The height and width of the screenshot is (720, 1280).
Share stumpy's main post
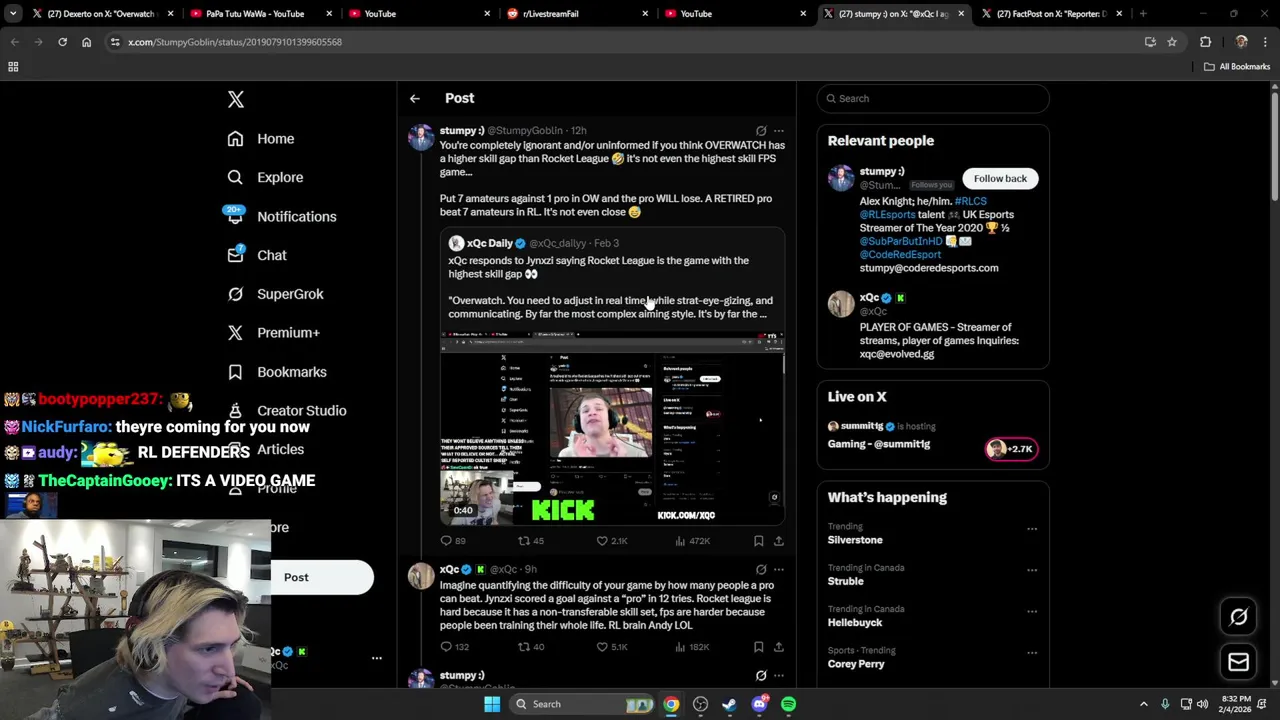coord(779,541)
